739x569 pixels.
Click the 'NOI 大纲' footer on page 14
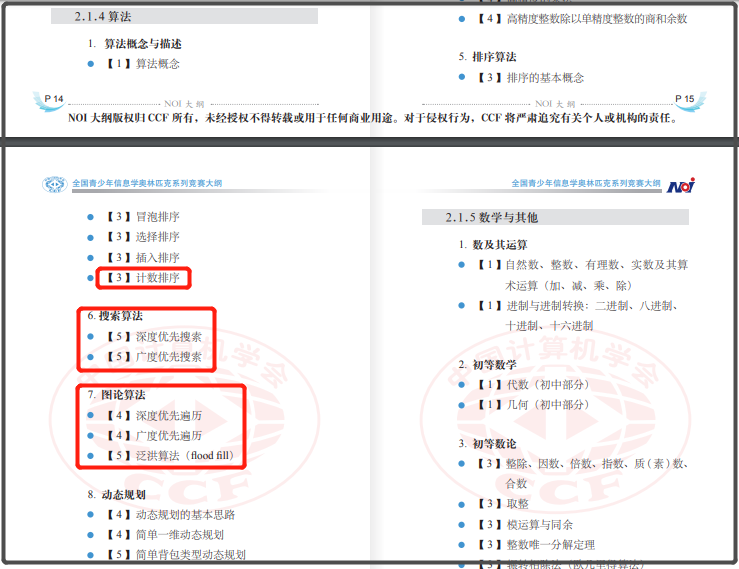(x=184, y=104)
